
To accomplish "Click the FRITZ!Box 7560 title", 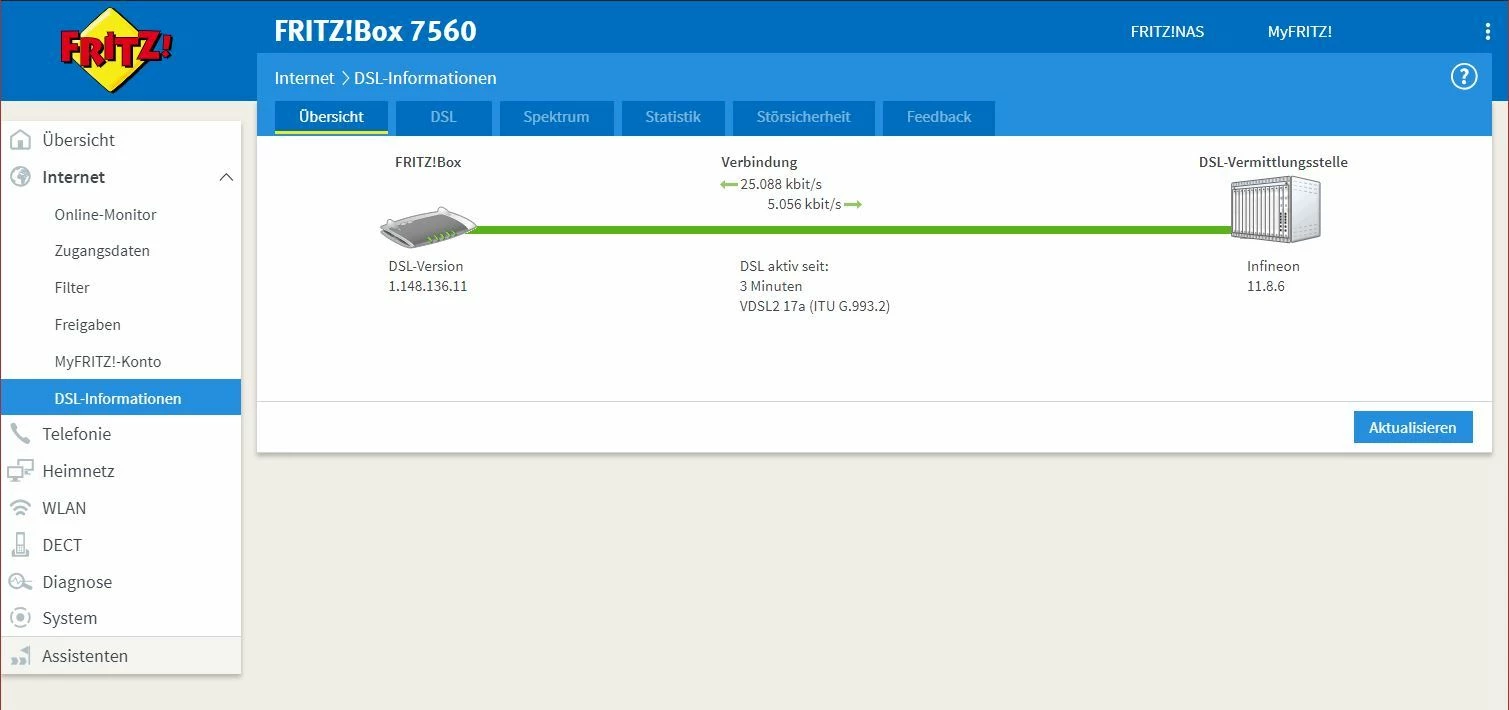I will click(375, 31).
